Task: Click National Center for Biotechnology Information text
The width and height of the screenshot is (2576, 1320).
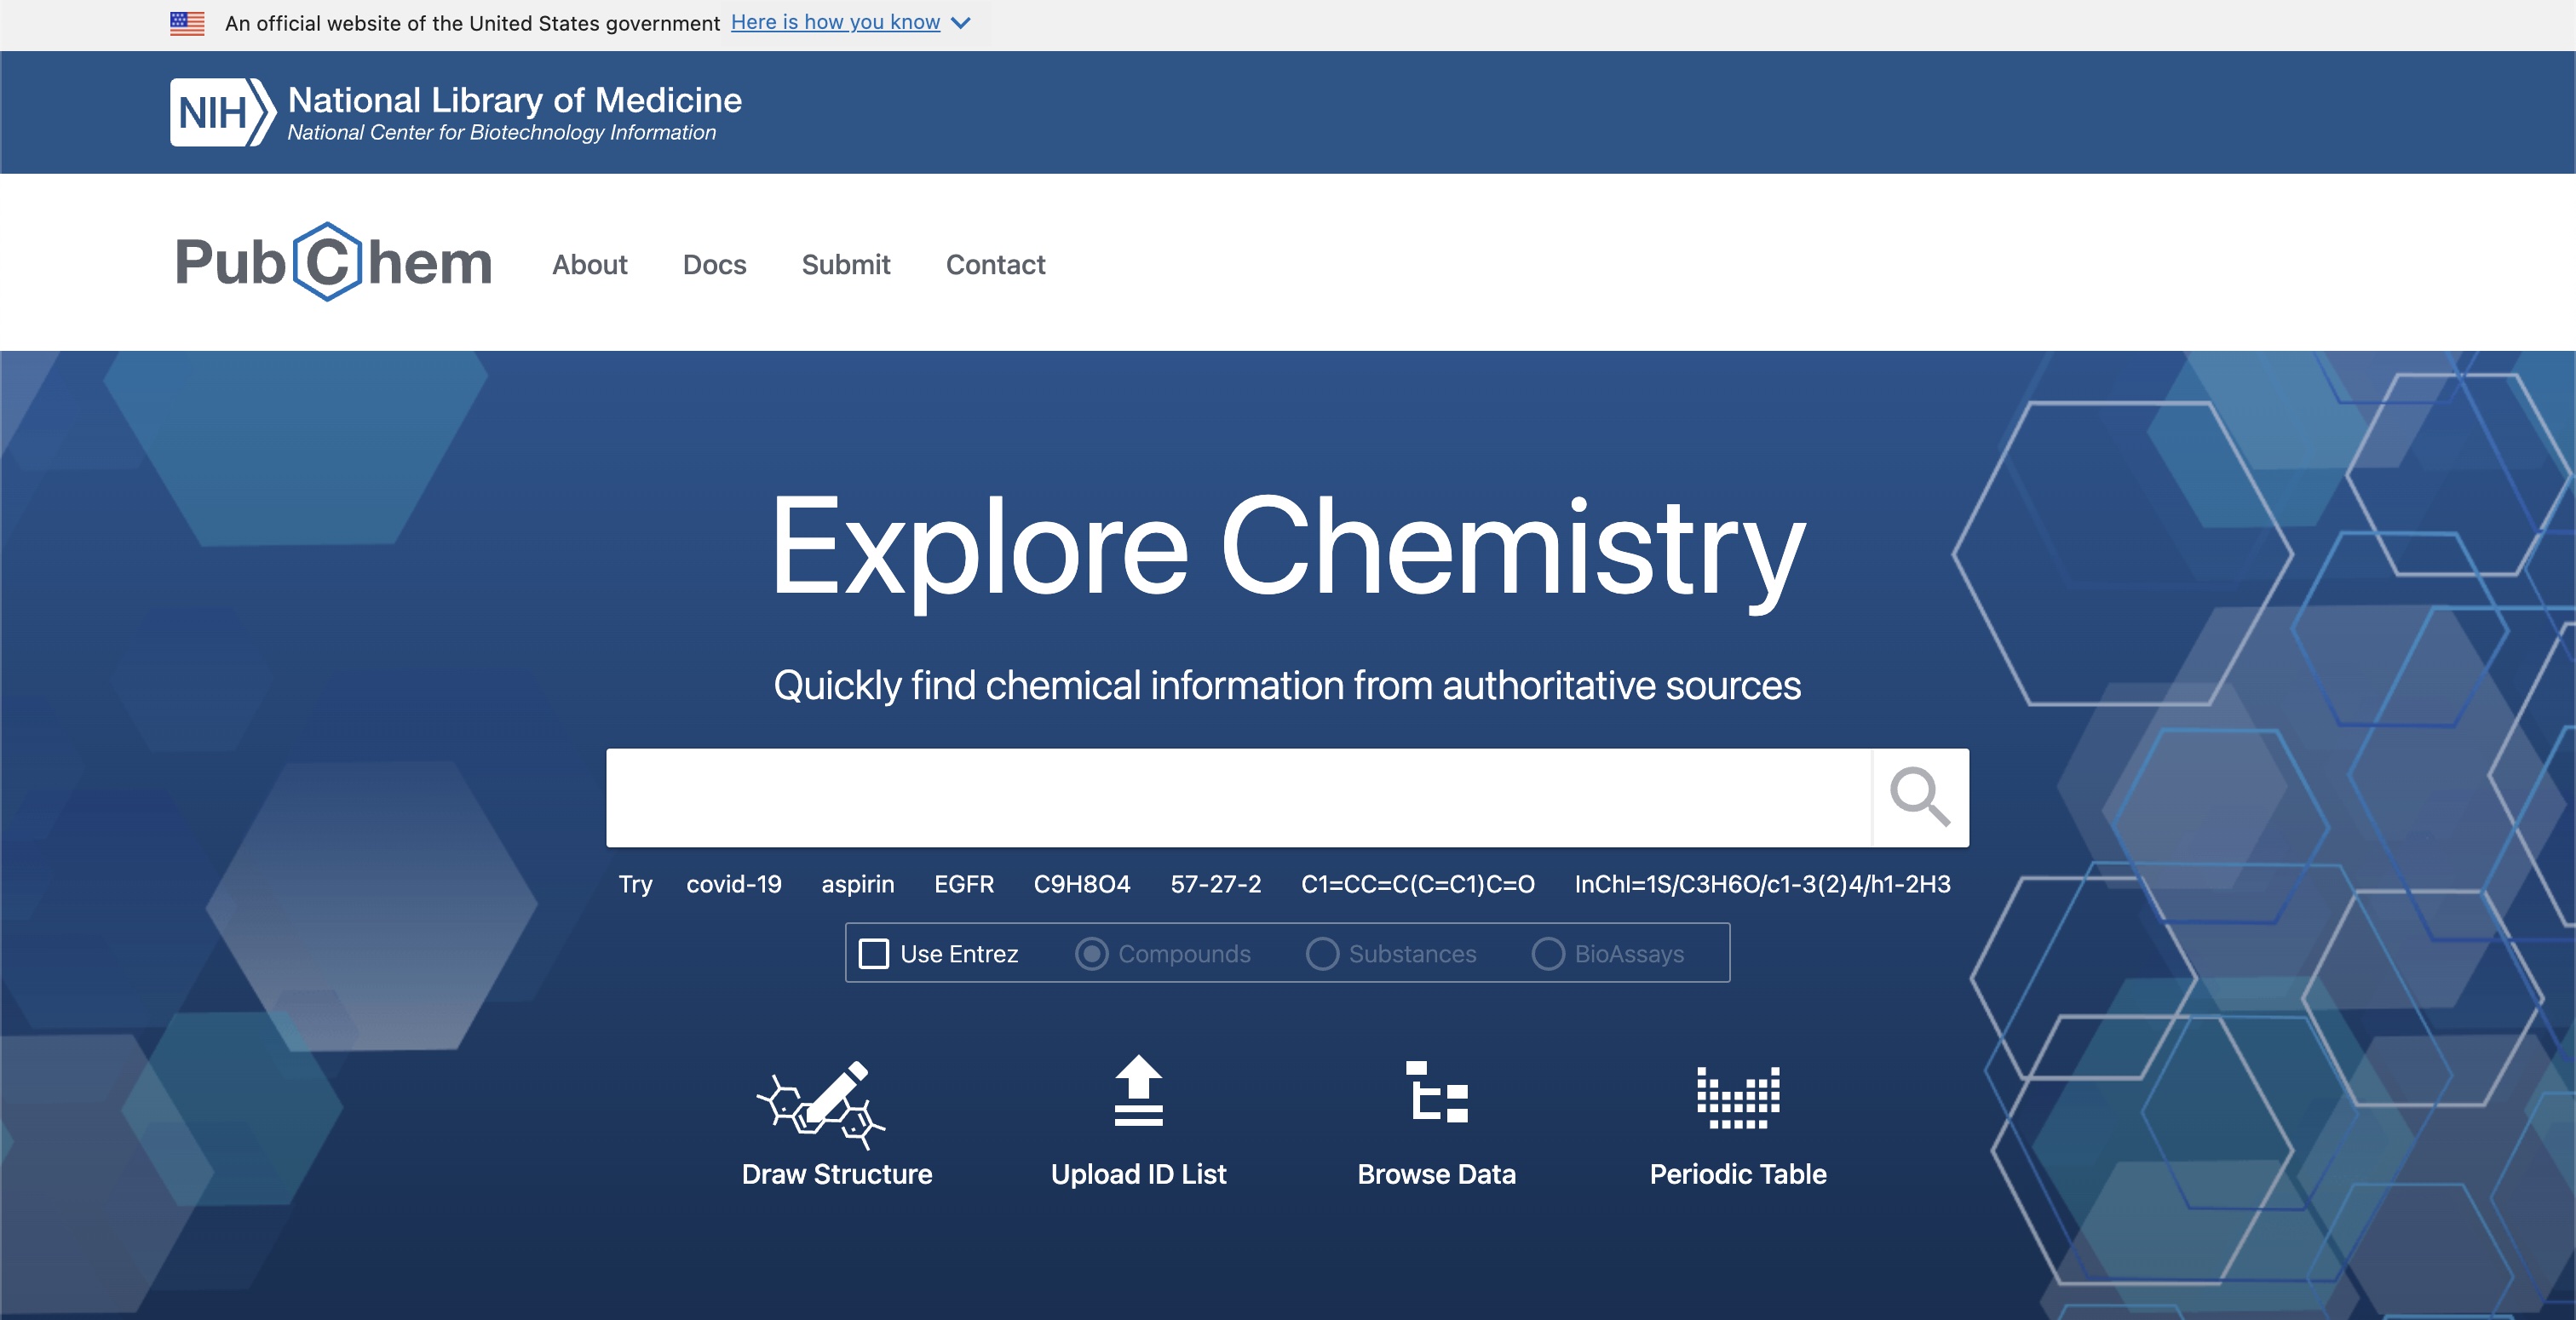Action: click(x=502, y=133)
